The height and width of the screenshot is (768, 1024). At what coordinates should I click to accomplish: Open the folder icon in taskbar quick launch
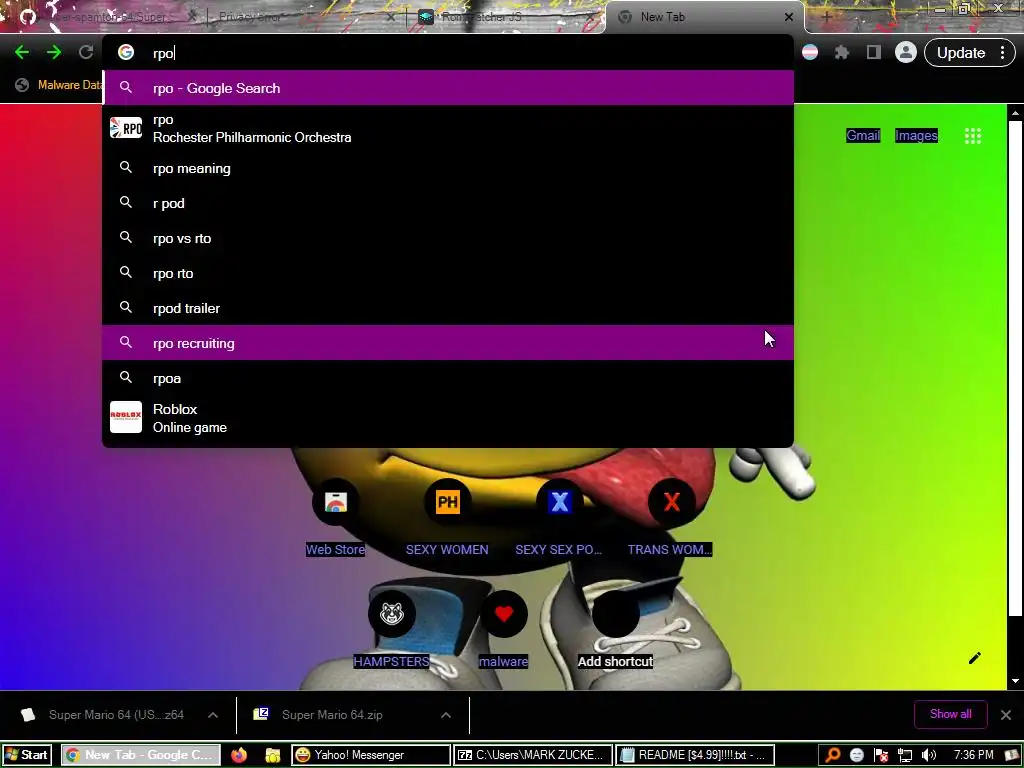272,755
